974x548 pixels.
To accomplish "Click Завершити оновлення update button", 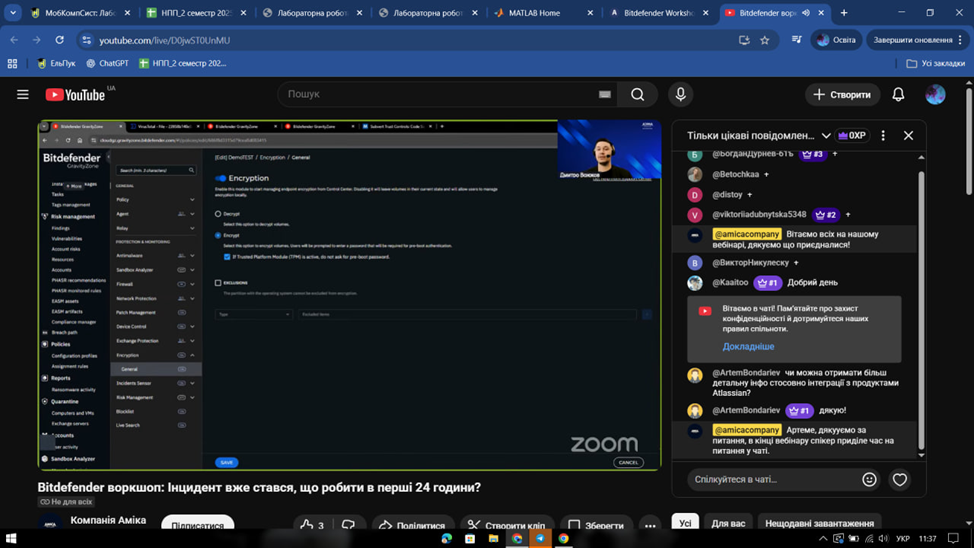I will tap(917, 40).
